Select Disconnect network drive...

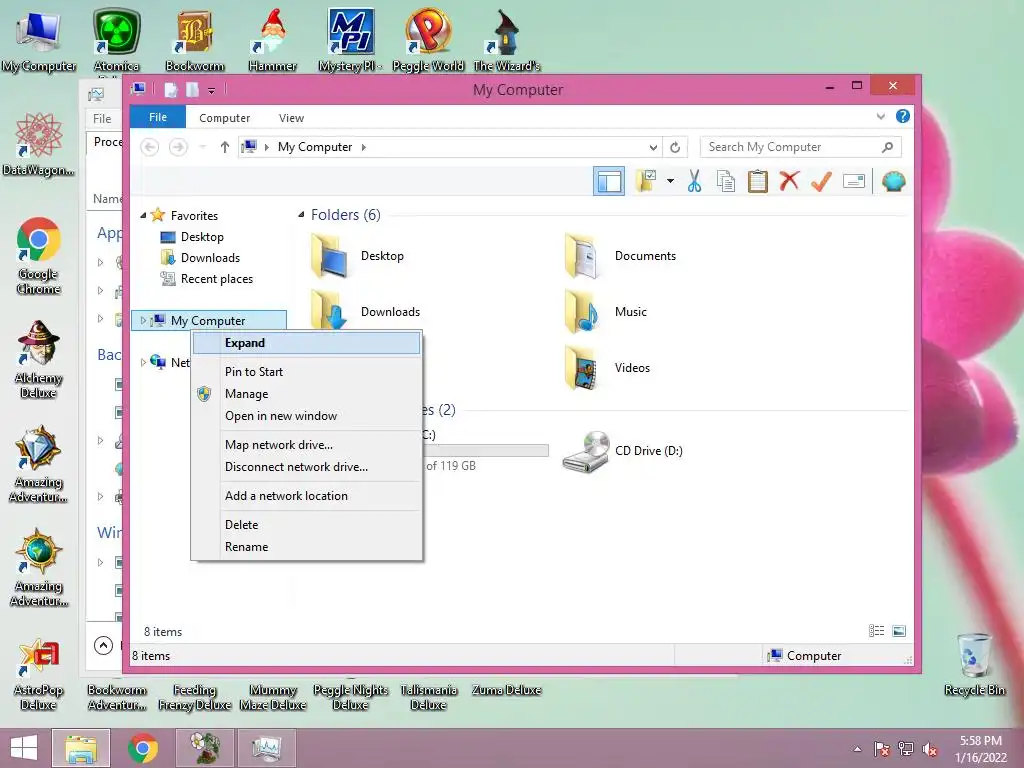click(x=306, y=467)
